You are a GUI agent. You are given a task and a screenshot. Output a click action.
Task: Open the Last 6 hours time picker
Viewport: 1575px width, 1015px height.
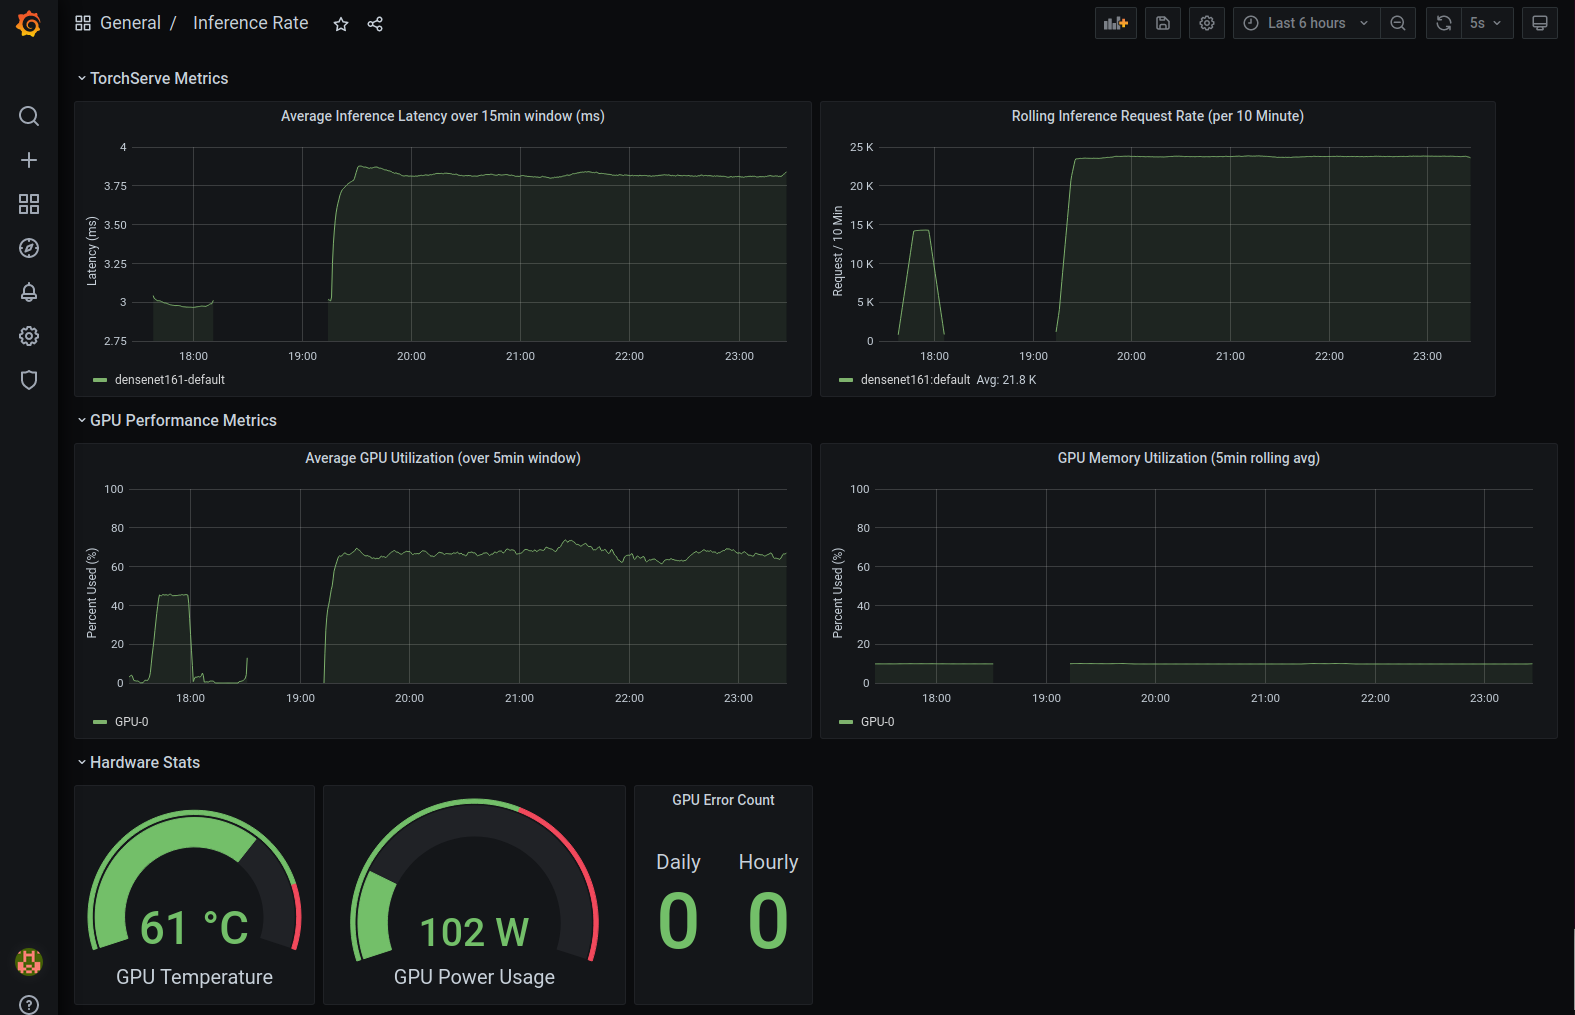pyautogui.click(x=1307, y=23)
